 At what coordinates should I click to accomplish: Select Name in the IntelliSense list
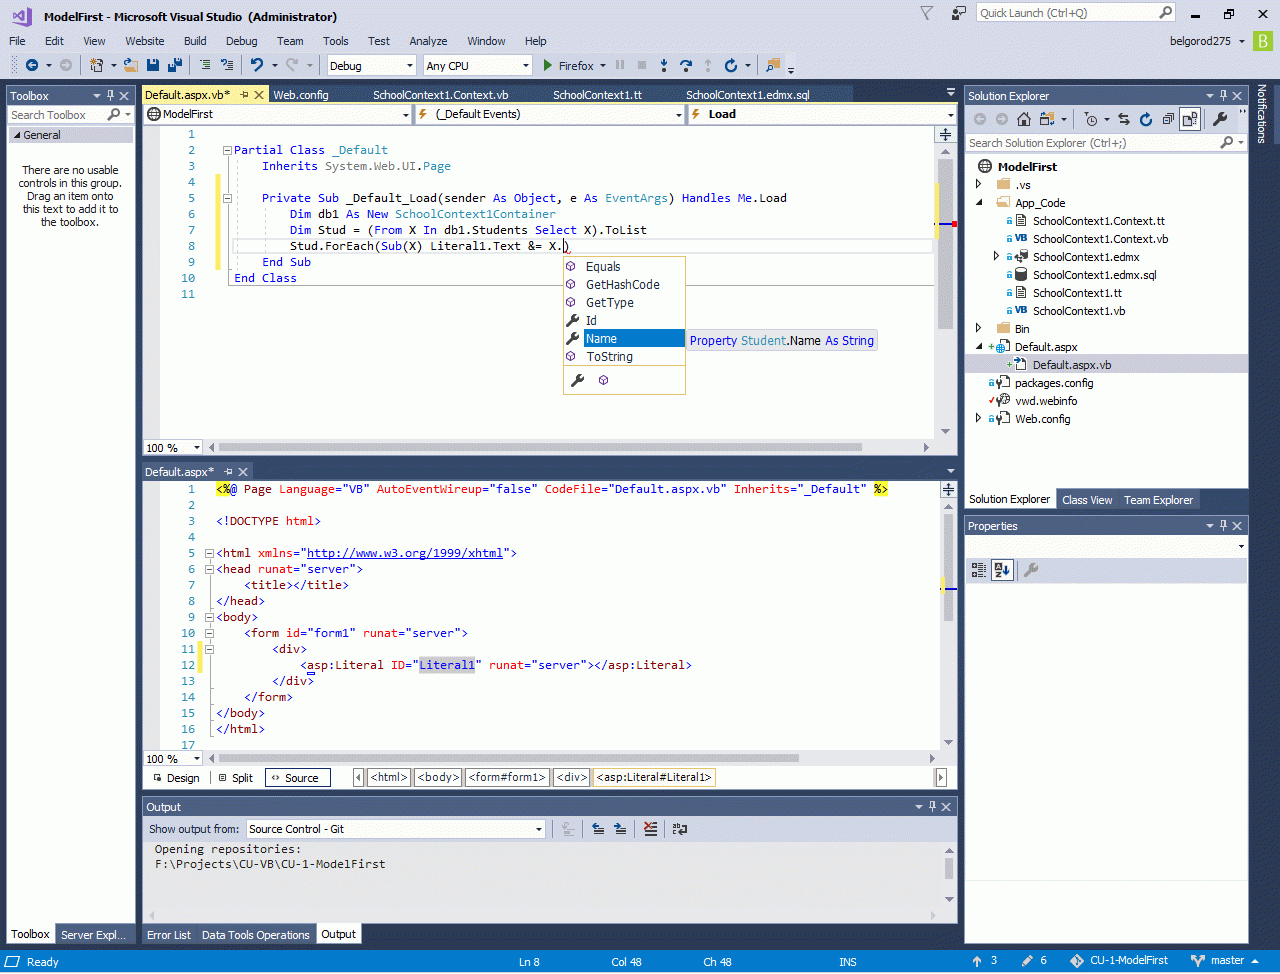tap(602, 339)
